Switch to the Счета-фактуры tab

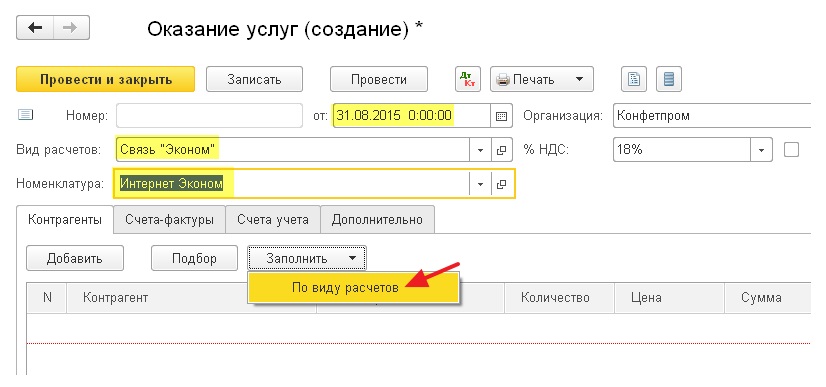click(x=170, y=220)
